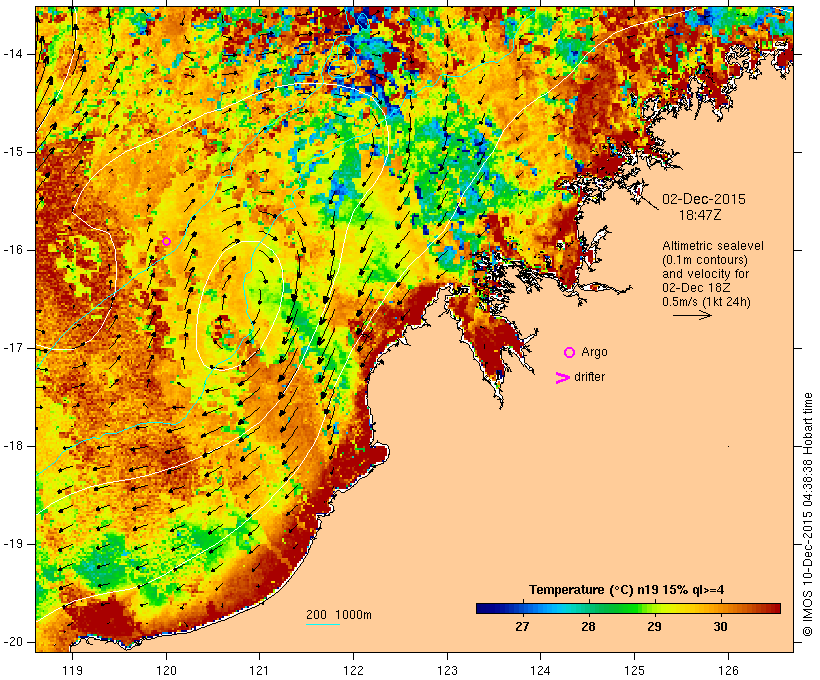This screenshot has width=820, height=680.
Task: Click the 'and velocity for' text
Action: [x=705, y=274]
